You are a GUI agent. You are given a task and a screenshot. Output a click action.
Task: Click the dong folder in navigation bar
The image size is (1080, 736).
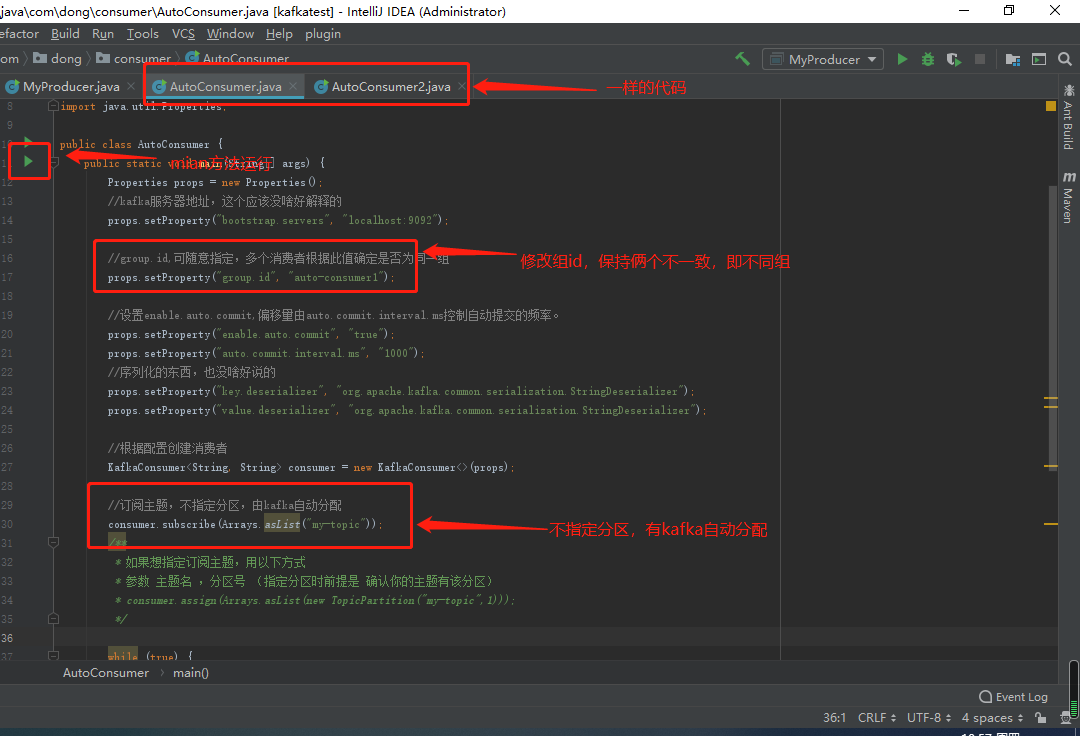click(58, 59)
